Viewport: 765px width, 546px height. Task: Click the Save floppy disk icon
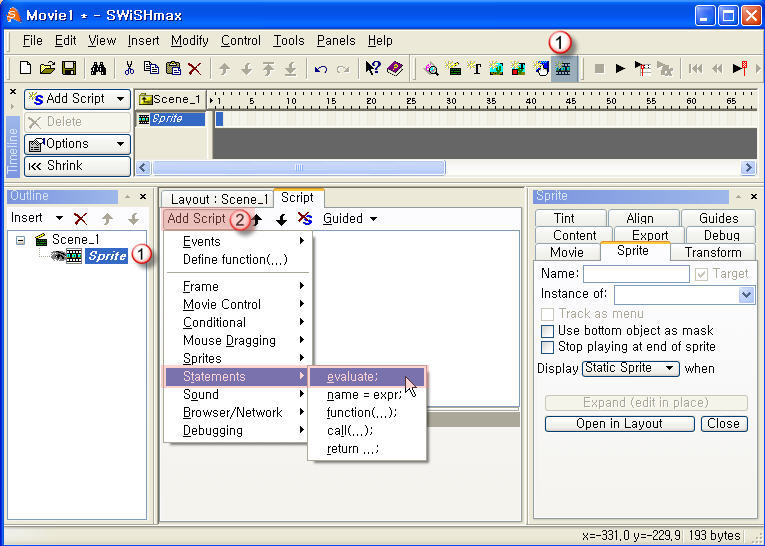[69, 68]
